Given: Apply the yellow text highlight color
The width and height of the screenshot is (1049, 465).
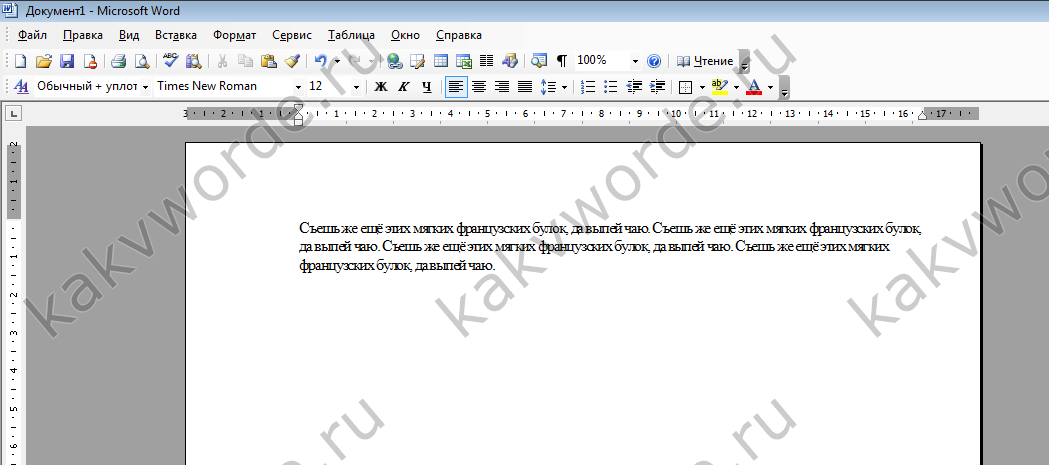Looking at the screenshot, I should pyautogui.click(x=719, y=87).
